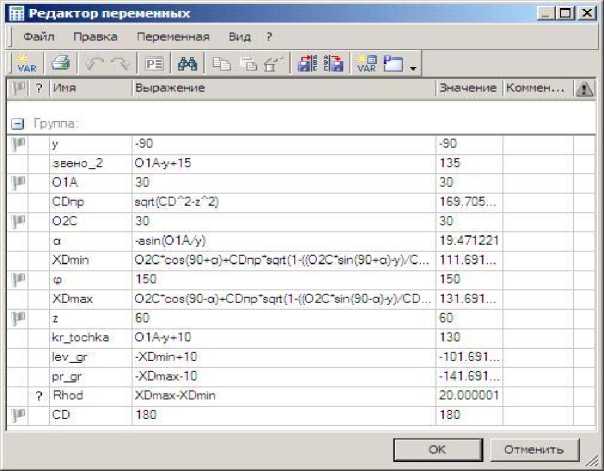Viewport: 604px width, 471px height.
Task: Click the ? mark in Rhod row
Action: click(x=39, y=396)
